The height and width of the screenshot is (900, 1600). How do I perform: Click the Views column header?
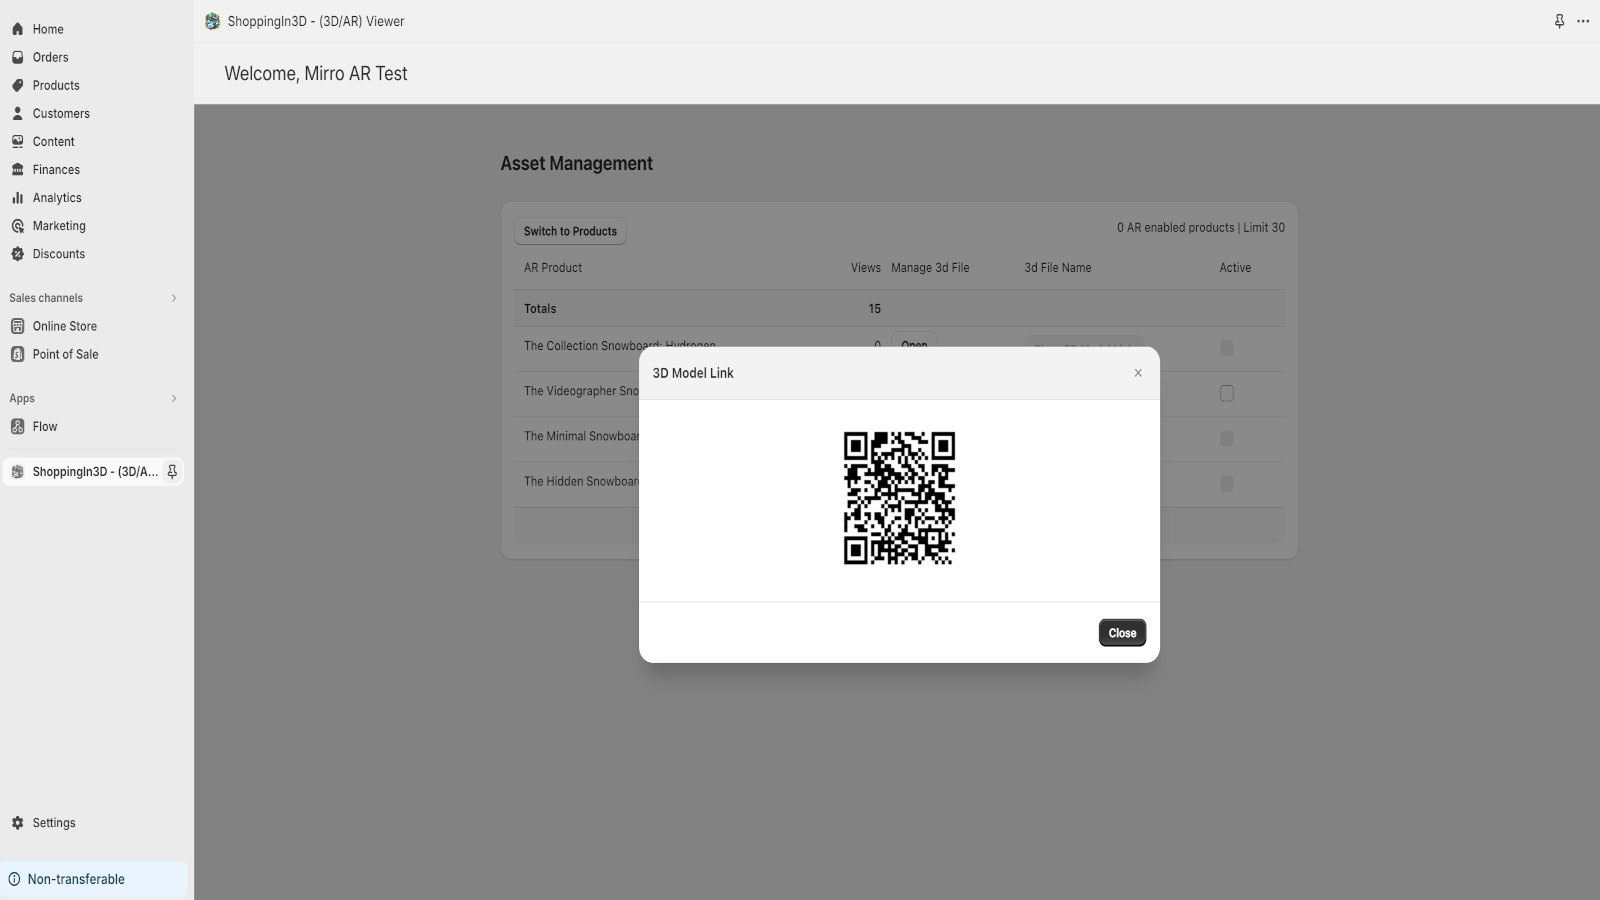866,268
